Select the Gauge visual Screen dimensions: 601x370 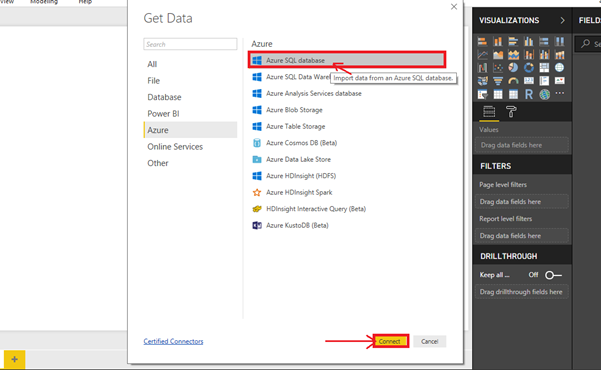[513, 81]
